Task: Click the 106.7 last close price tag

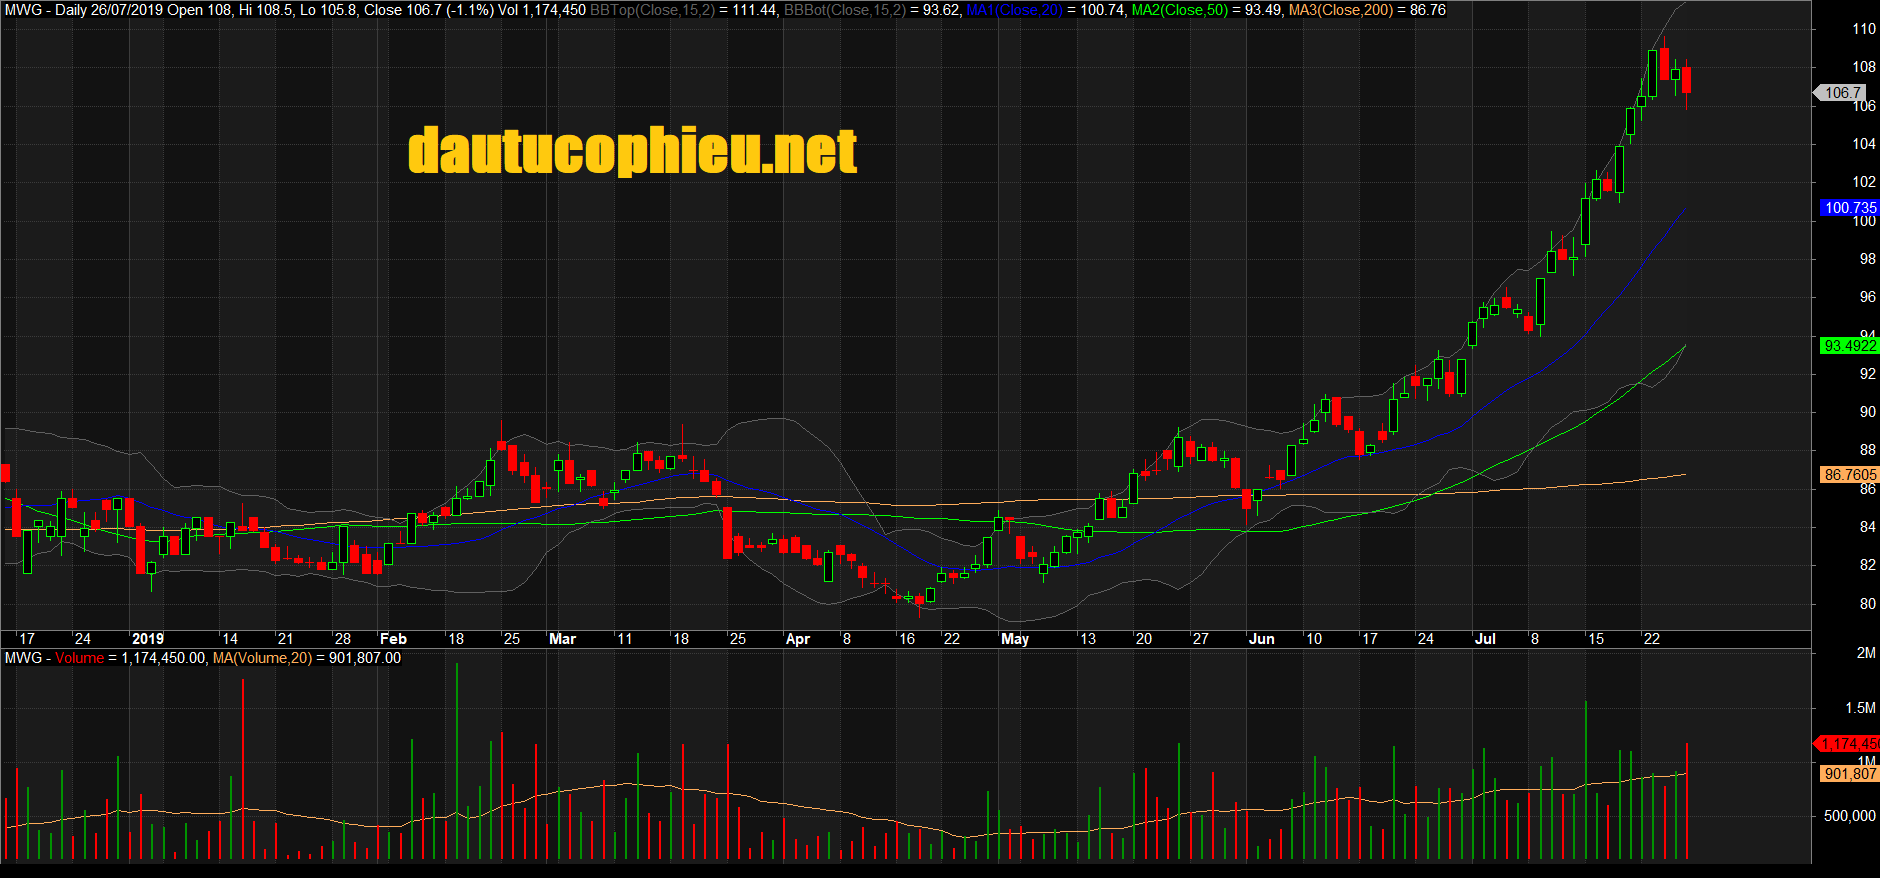Action: [x=1842, y=93]
